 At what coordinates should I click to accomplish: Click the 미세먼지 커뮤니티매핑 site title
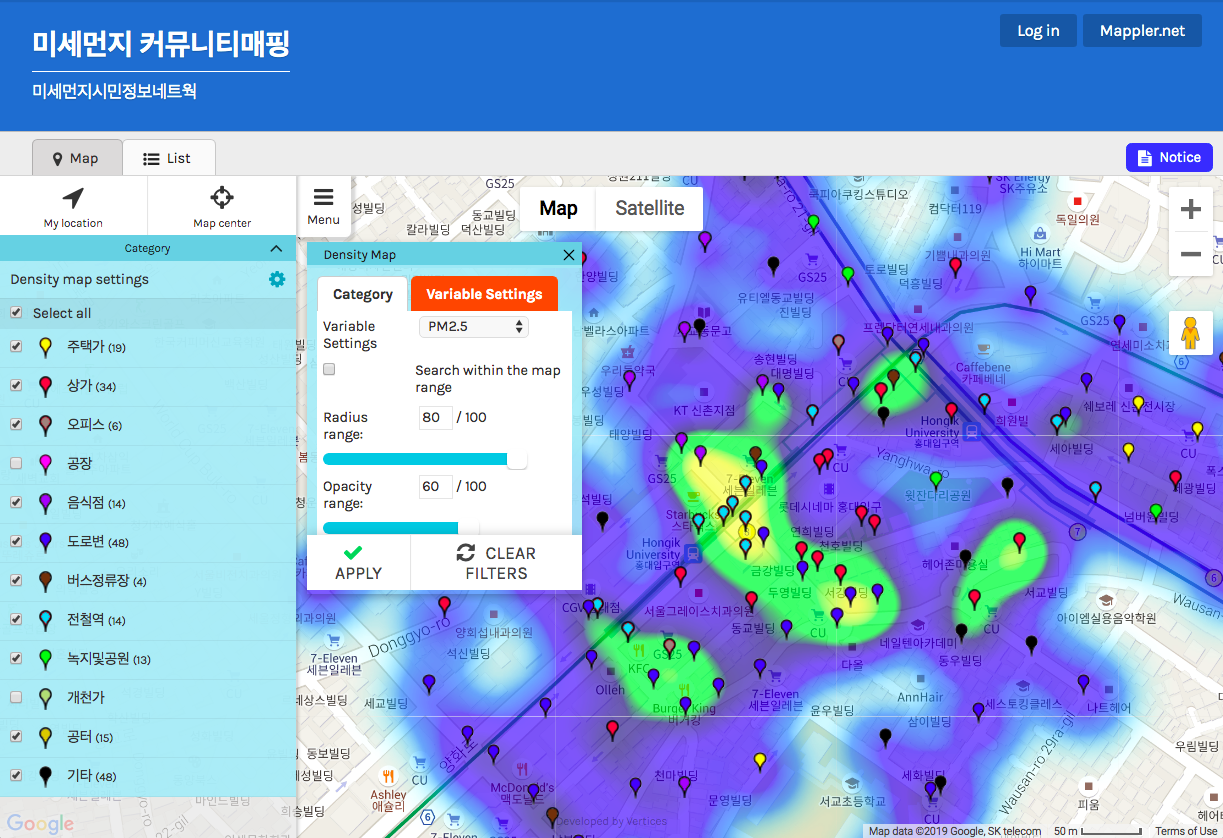(161, 44)
